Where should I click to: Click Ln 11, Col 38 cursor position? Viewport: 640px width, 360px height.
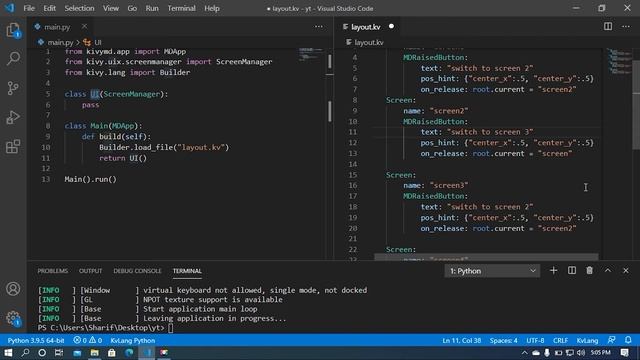[x=461, y=340]
